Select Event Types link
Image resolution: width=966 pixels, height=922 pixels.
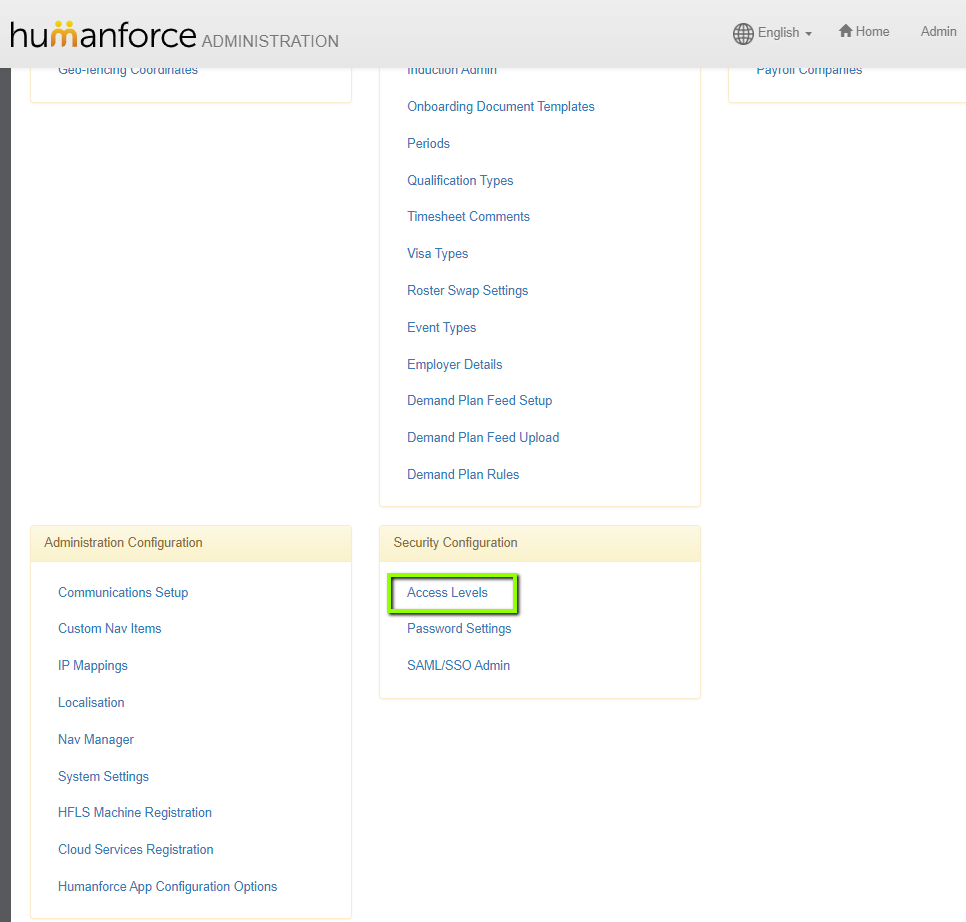click(441, 328)
